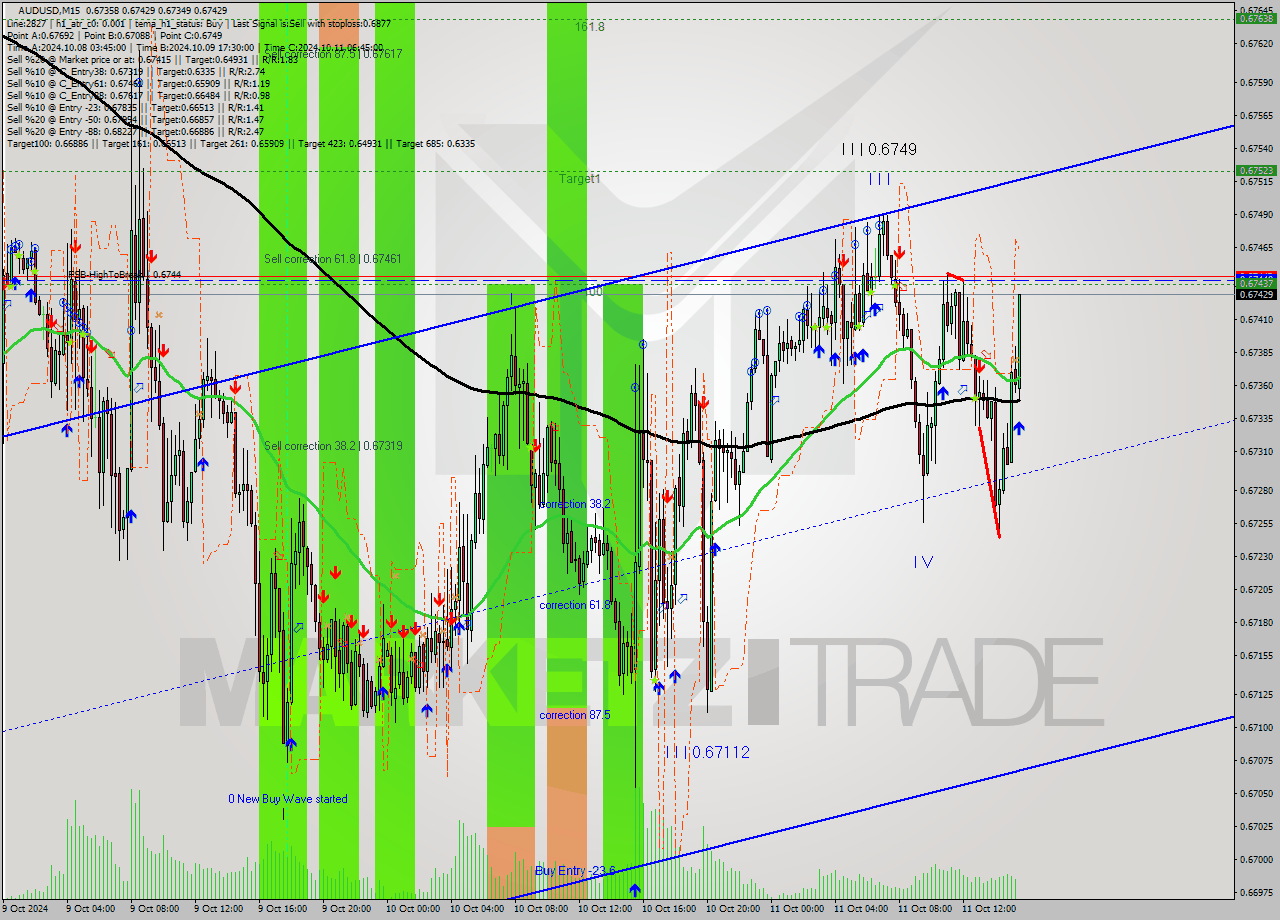Viewport: 1280px width, 920px height.
Task: Click the '161.8' Fibonacci label
Action: click(590, 27)
